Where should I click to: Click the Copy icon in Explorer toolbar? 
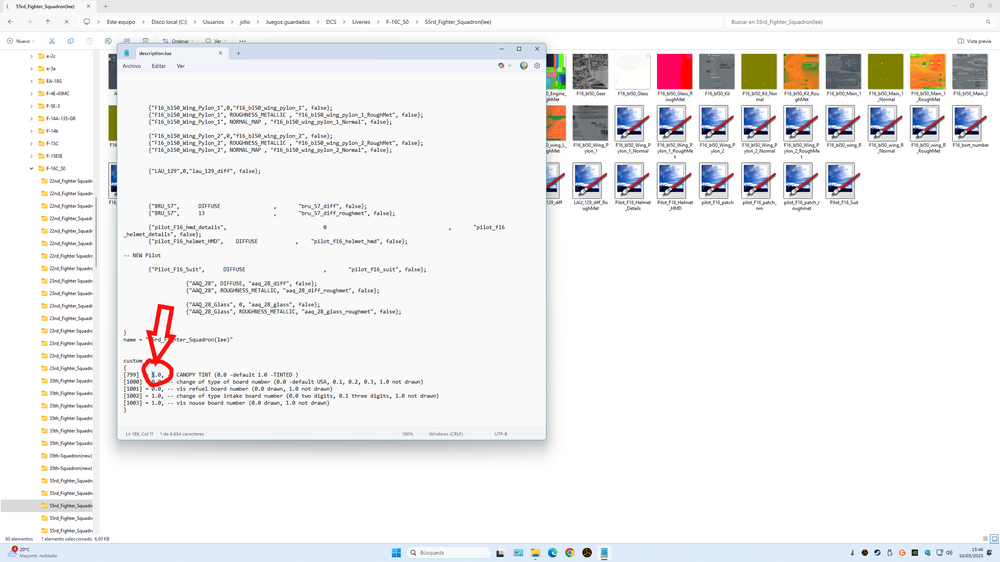tap(71, 41)
